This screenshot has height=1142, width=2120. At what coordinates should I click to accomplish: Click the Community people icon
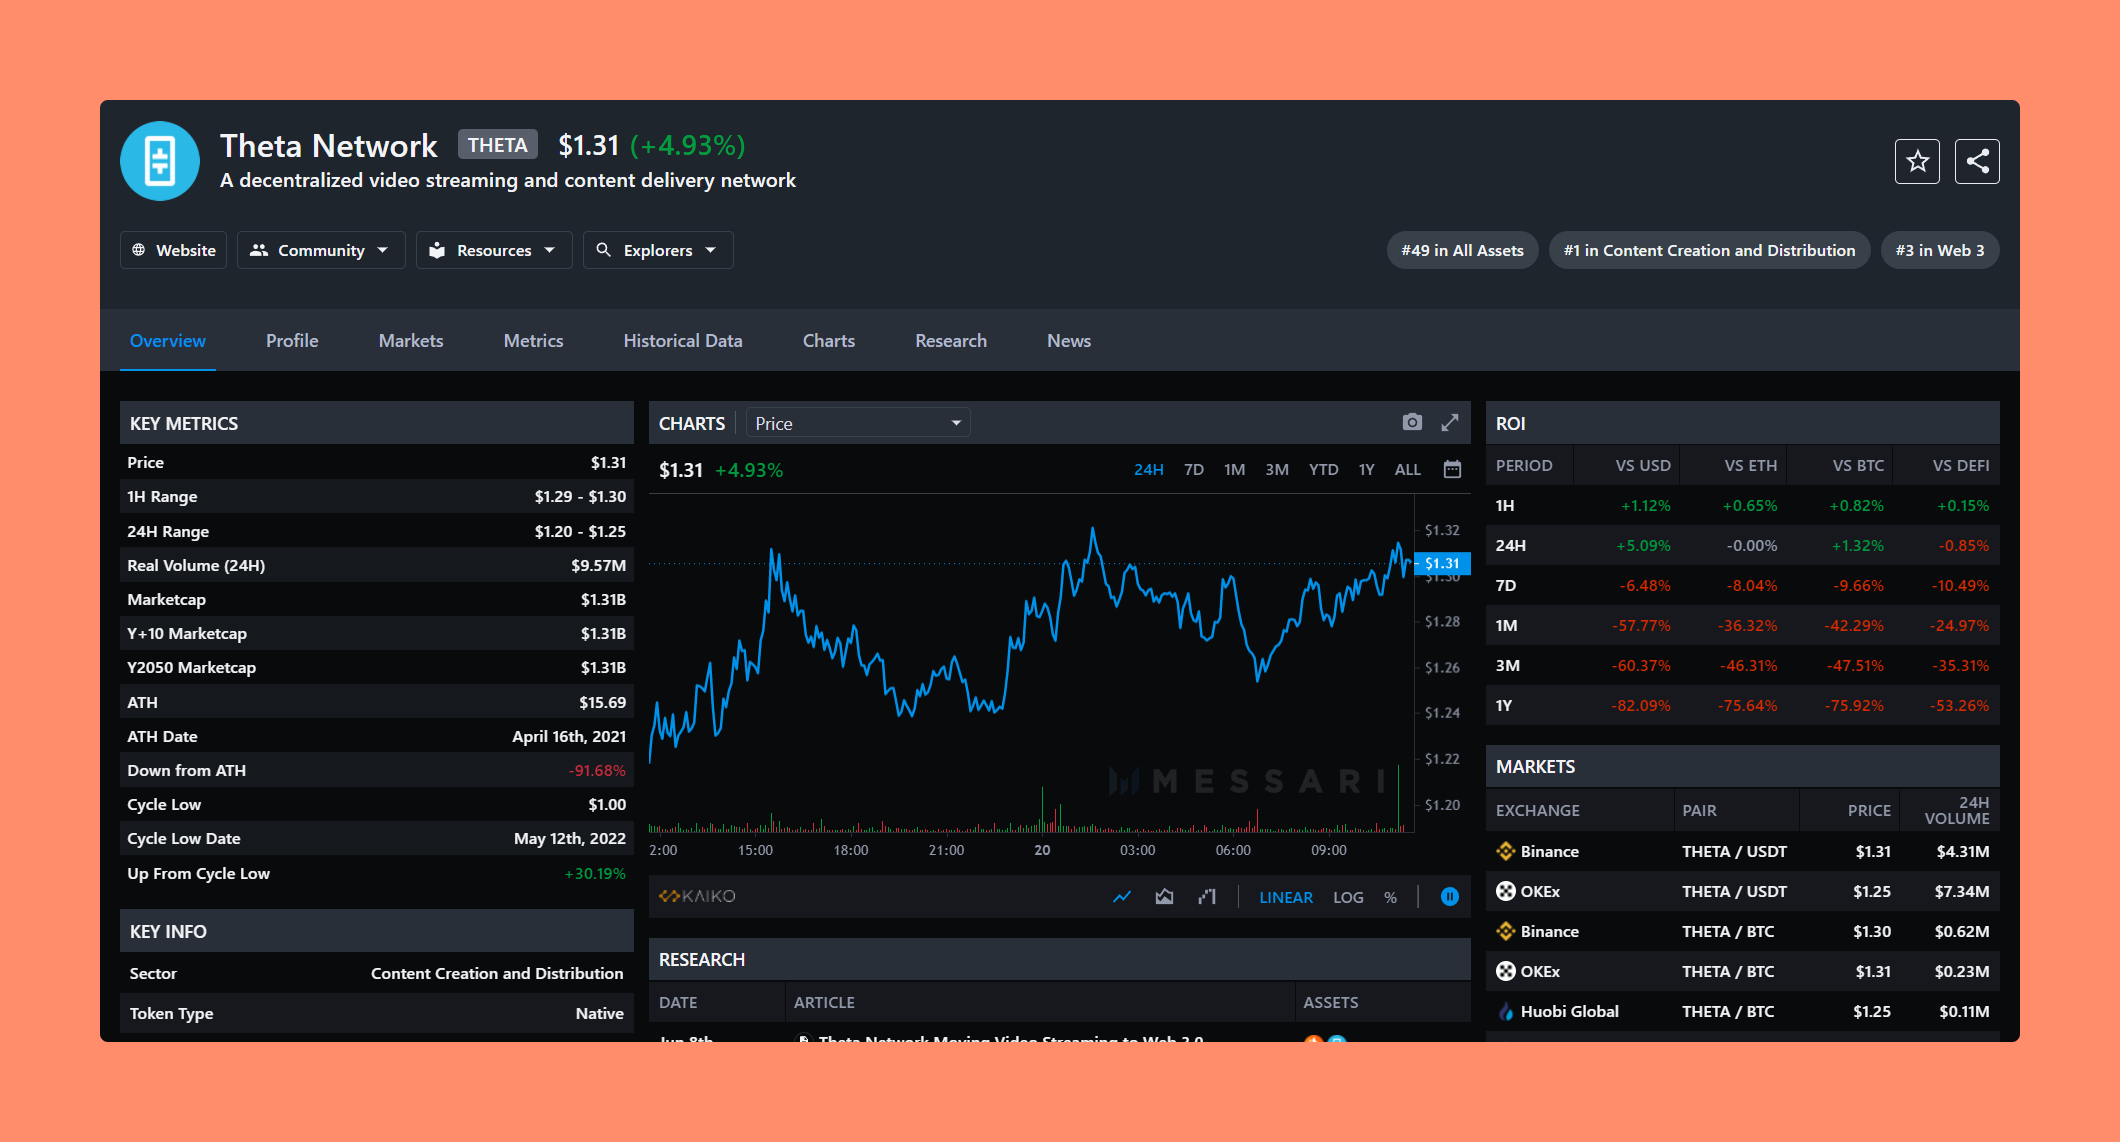pos(259,250)
